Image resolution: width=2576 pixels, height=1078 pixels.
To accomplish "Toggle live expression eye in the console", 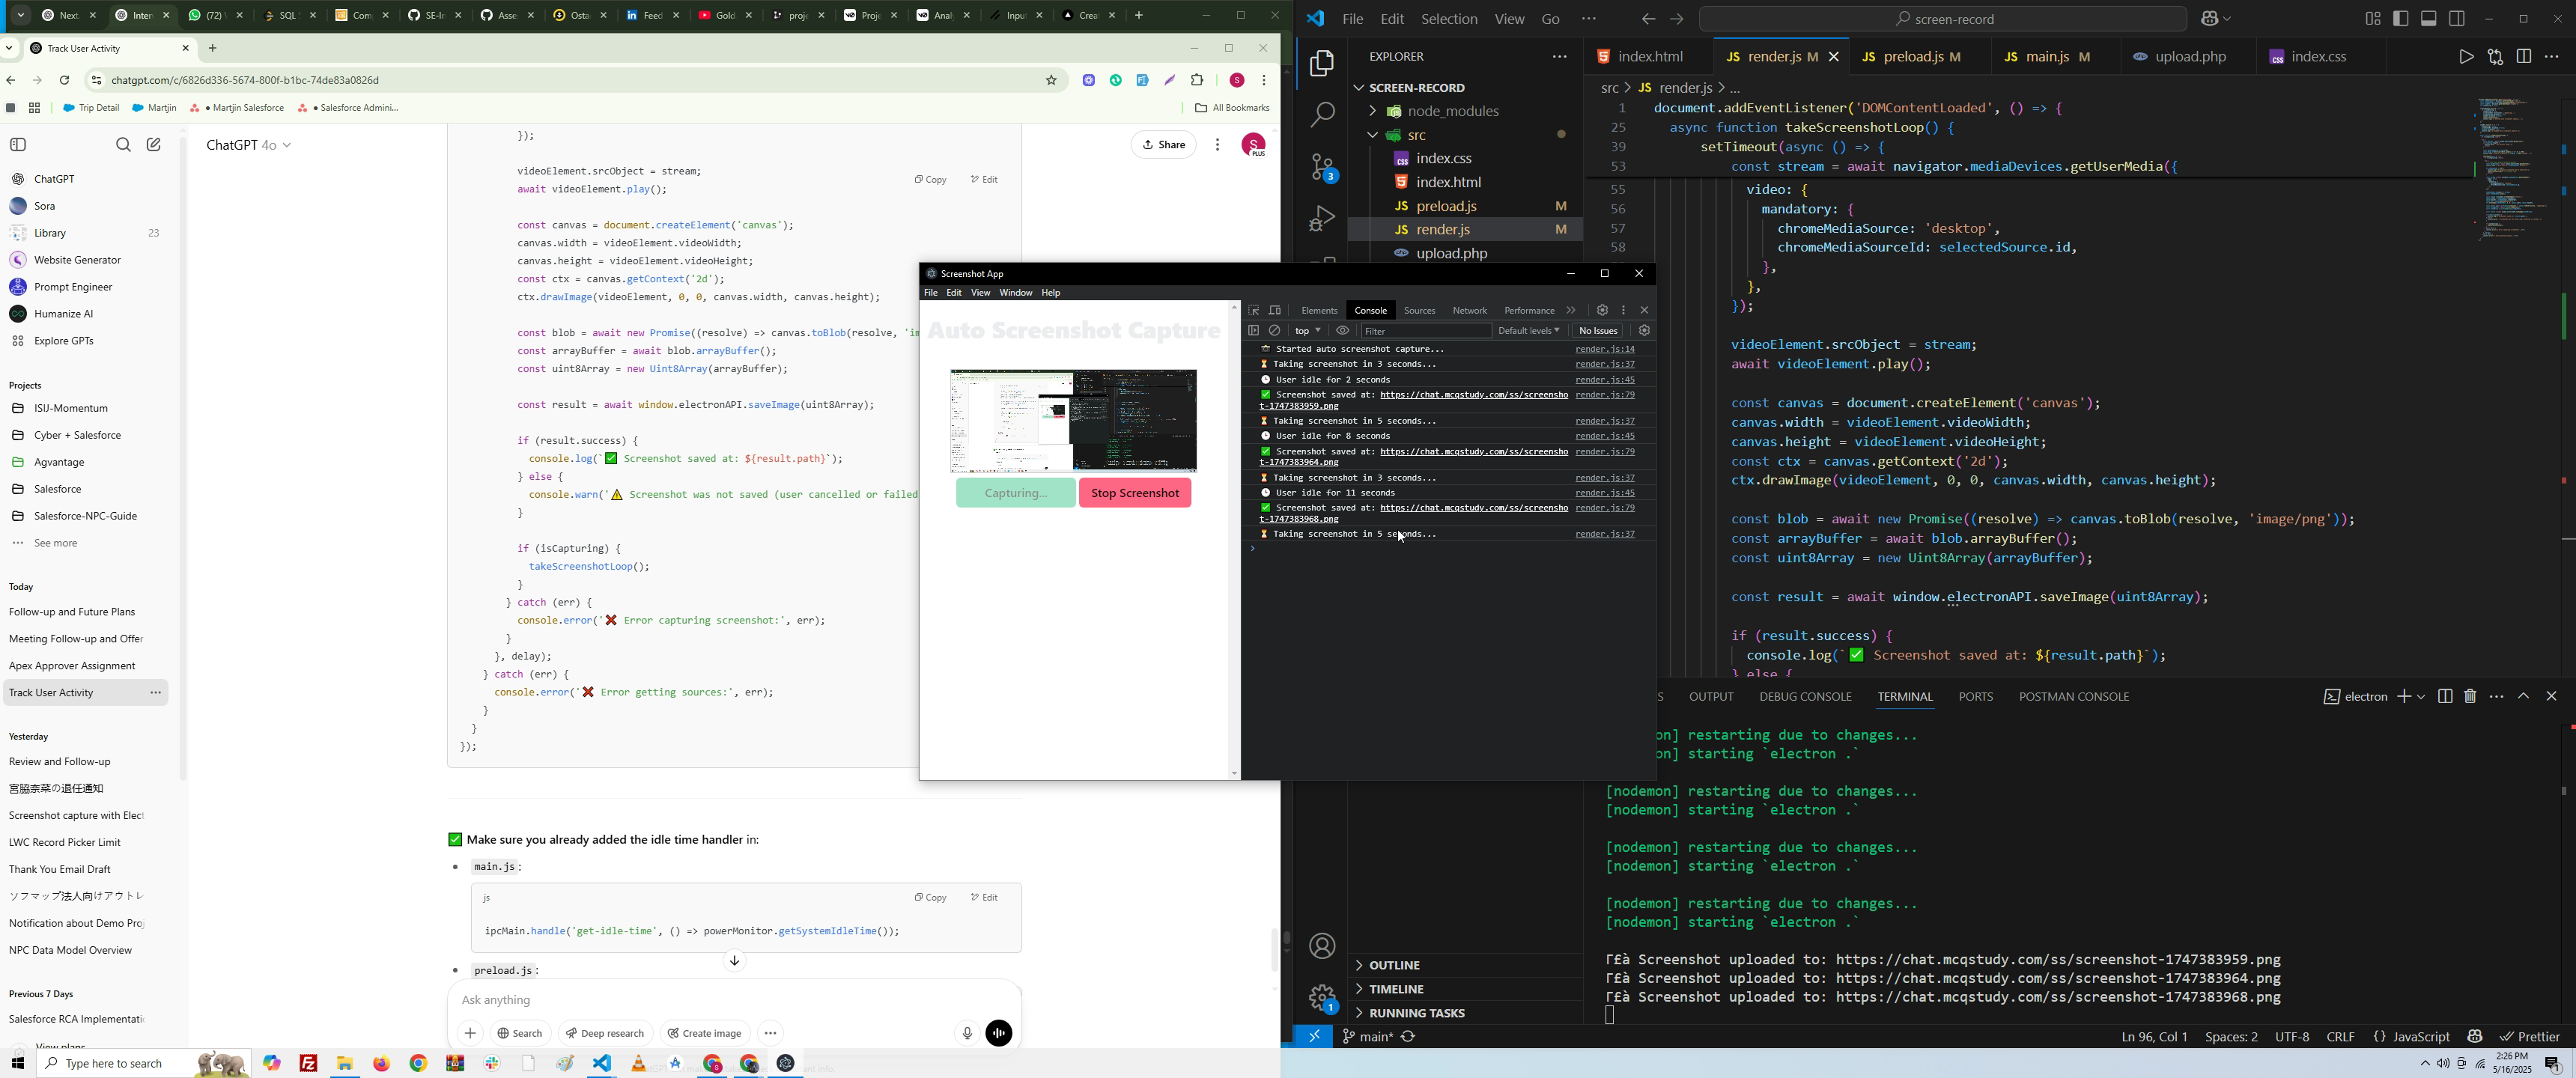I will click(1343, 331).
